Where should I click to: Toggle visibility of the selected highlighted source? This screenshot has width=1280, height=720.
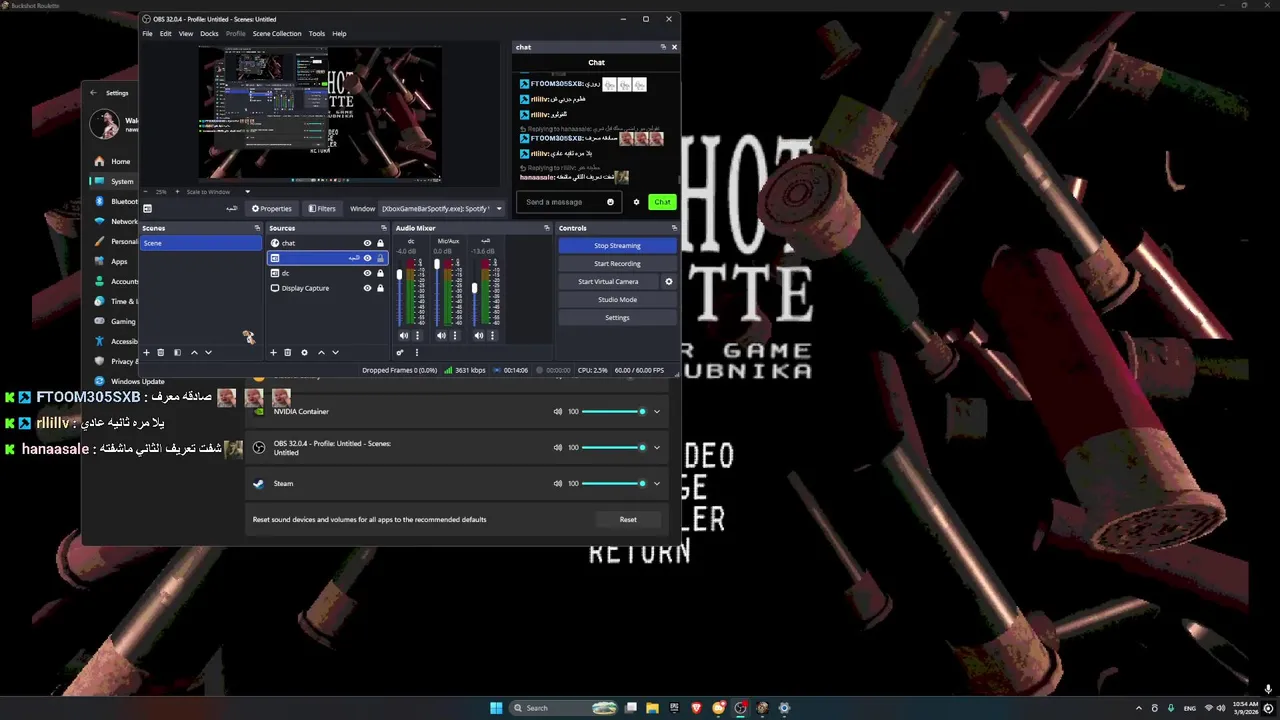[367, 258]
